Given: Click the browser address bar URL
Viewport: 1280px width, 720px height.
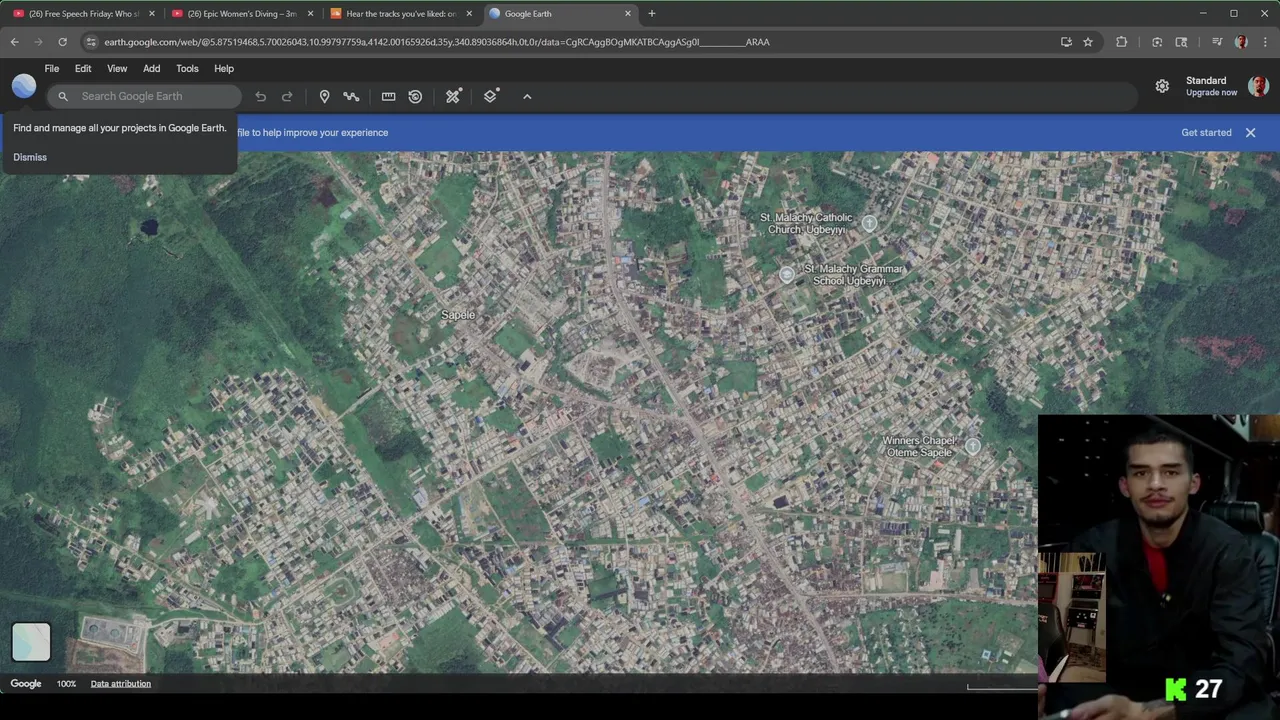Looking at the screenshot, I should click(x=437, y=42).
